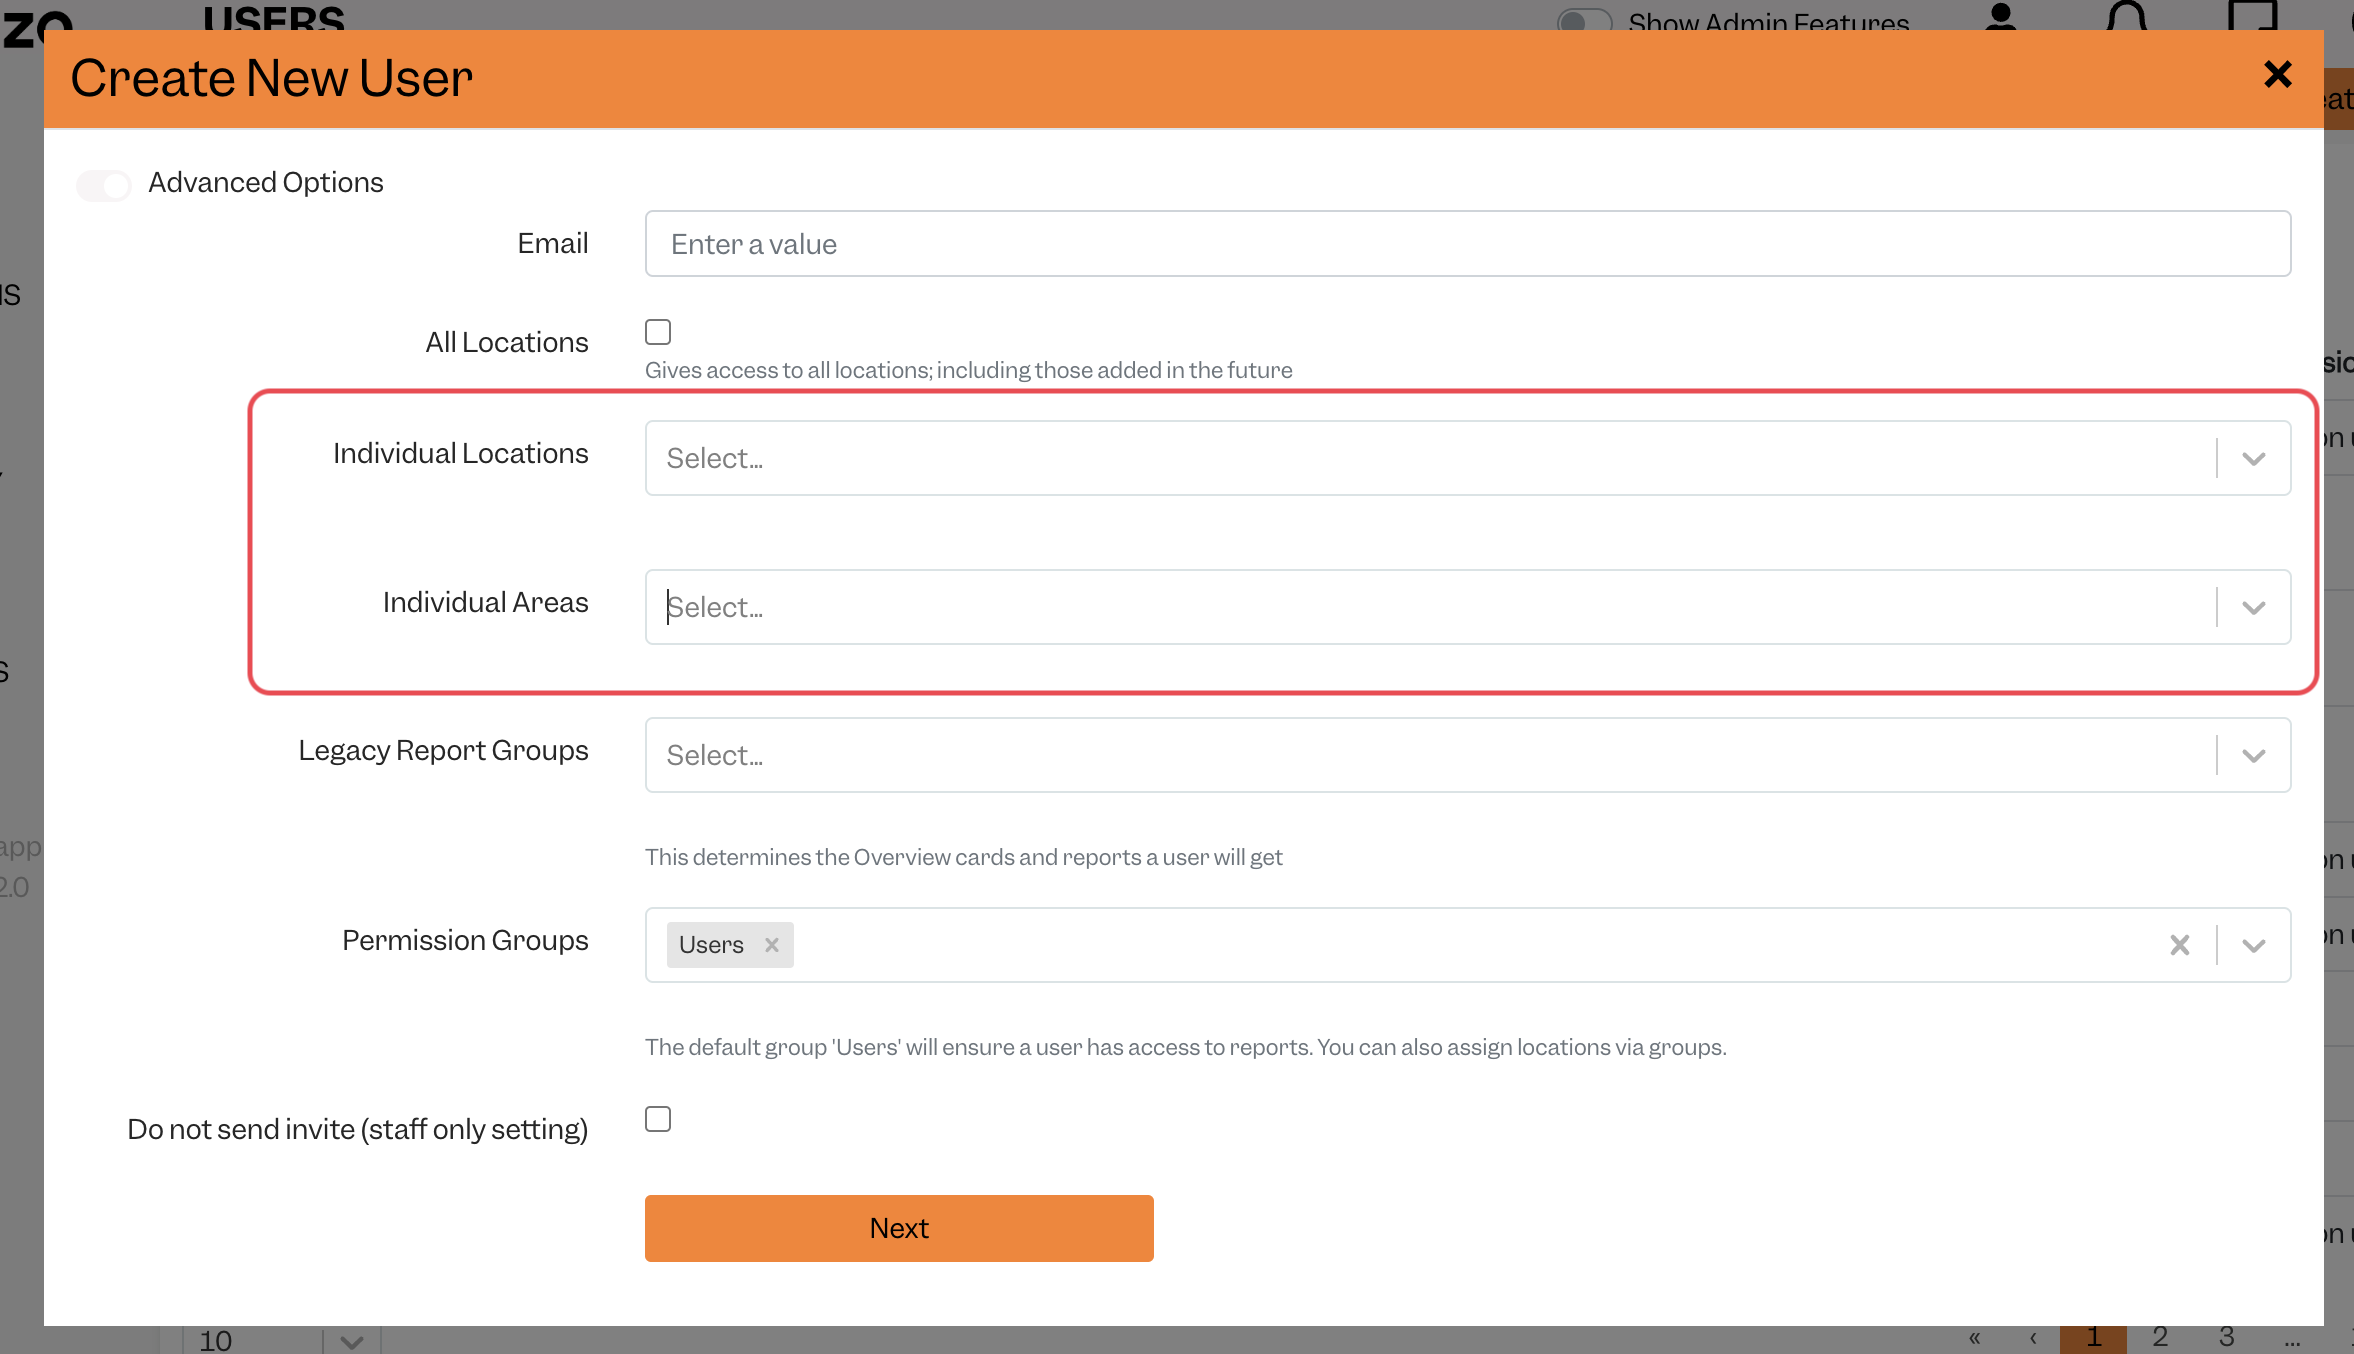Go to page 2 in pagination
This screenshot has height=1354, width=2354.
click(2160, 1338)
